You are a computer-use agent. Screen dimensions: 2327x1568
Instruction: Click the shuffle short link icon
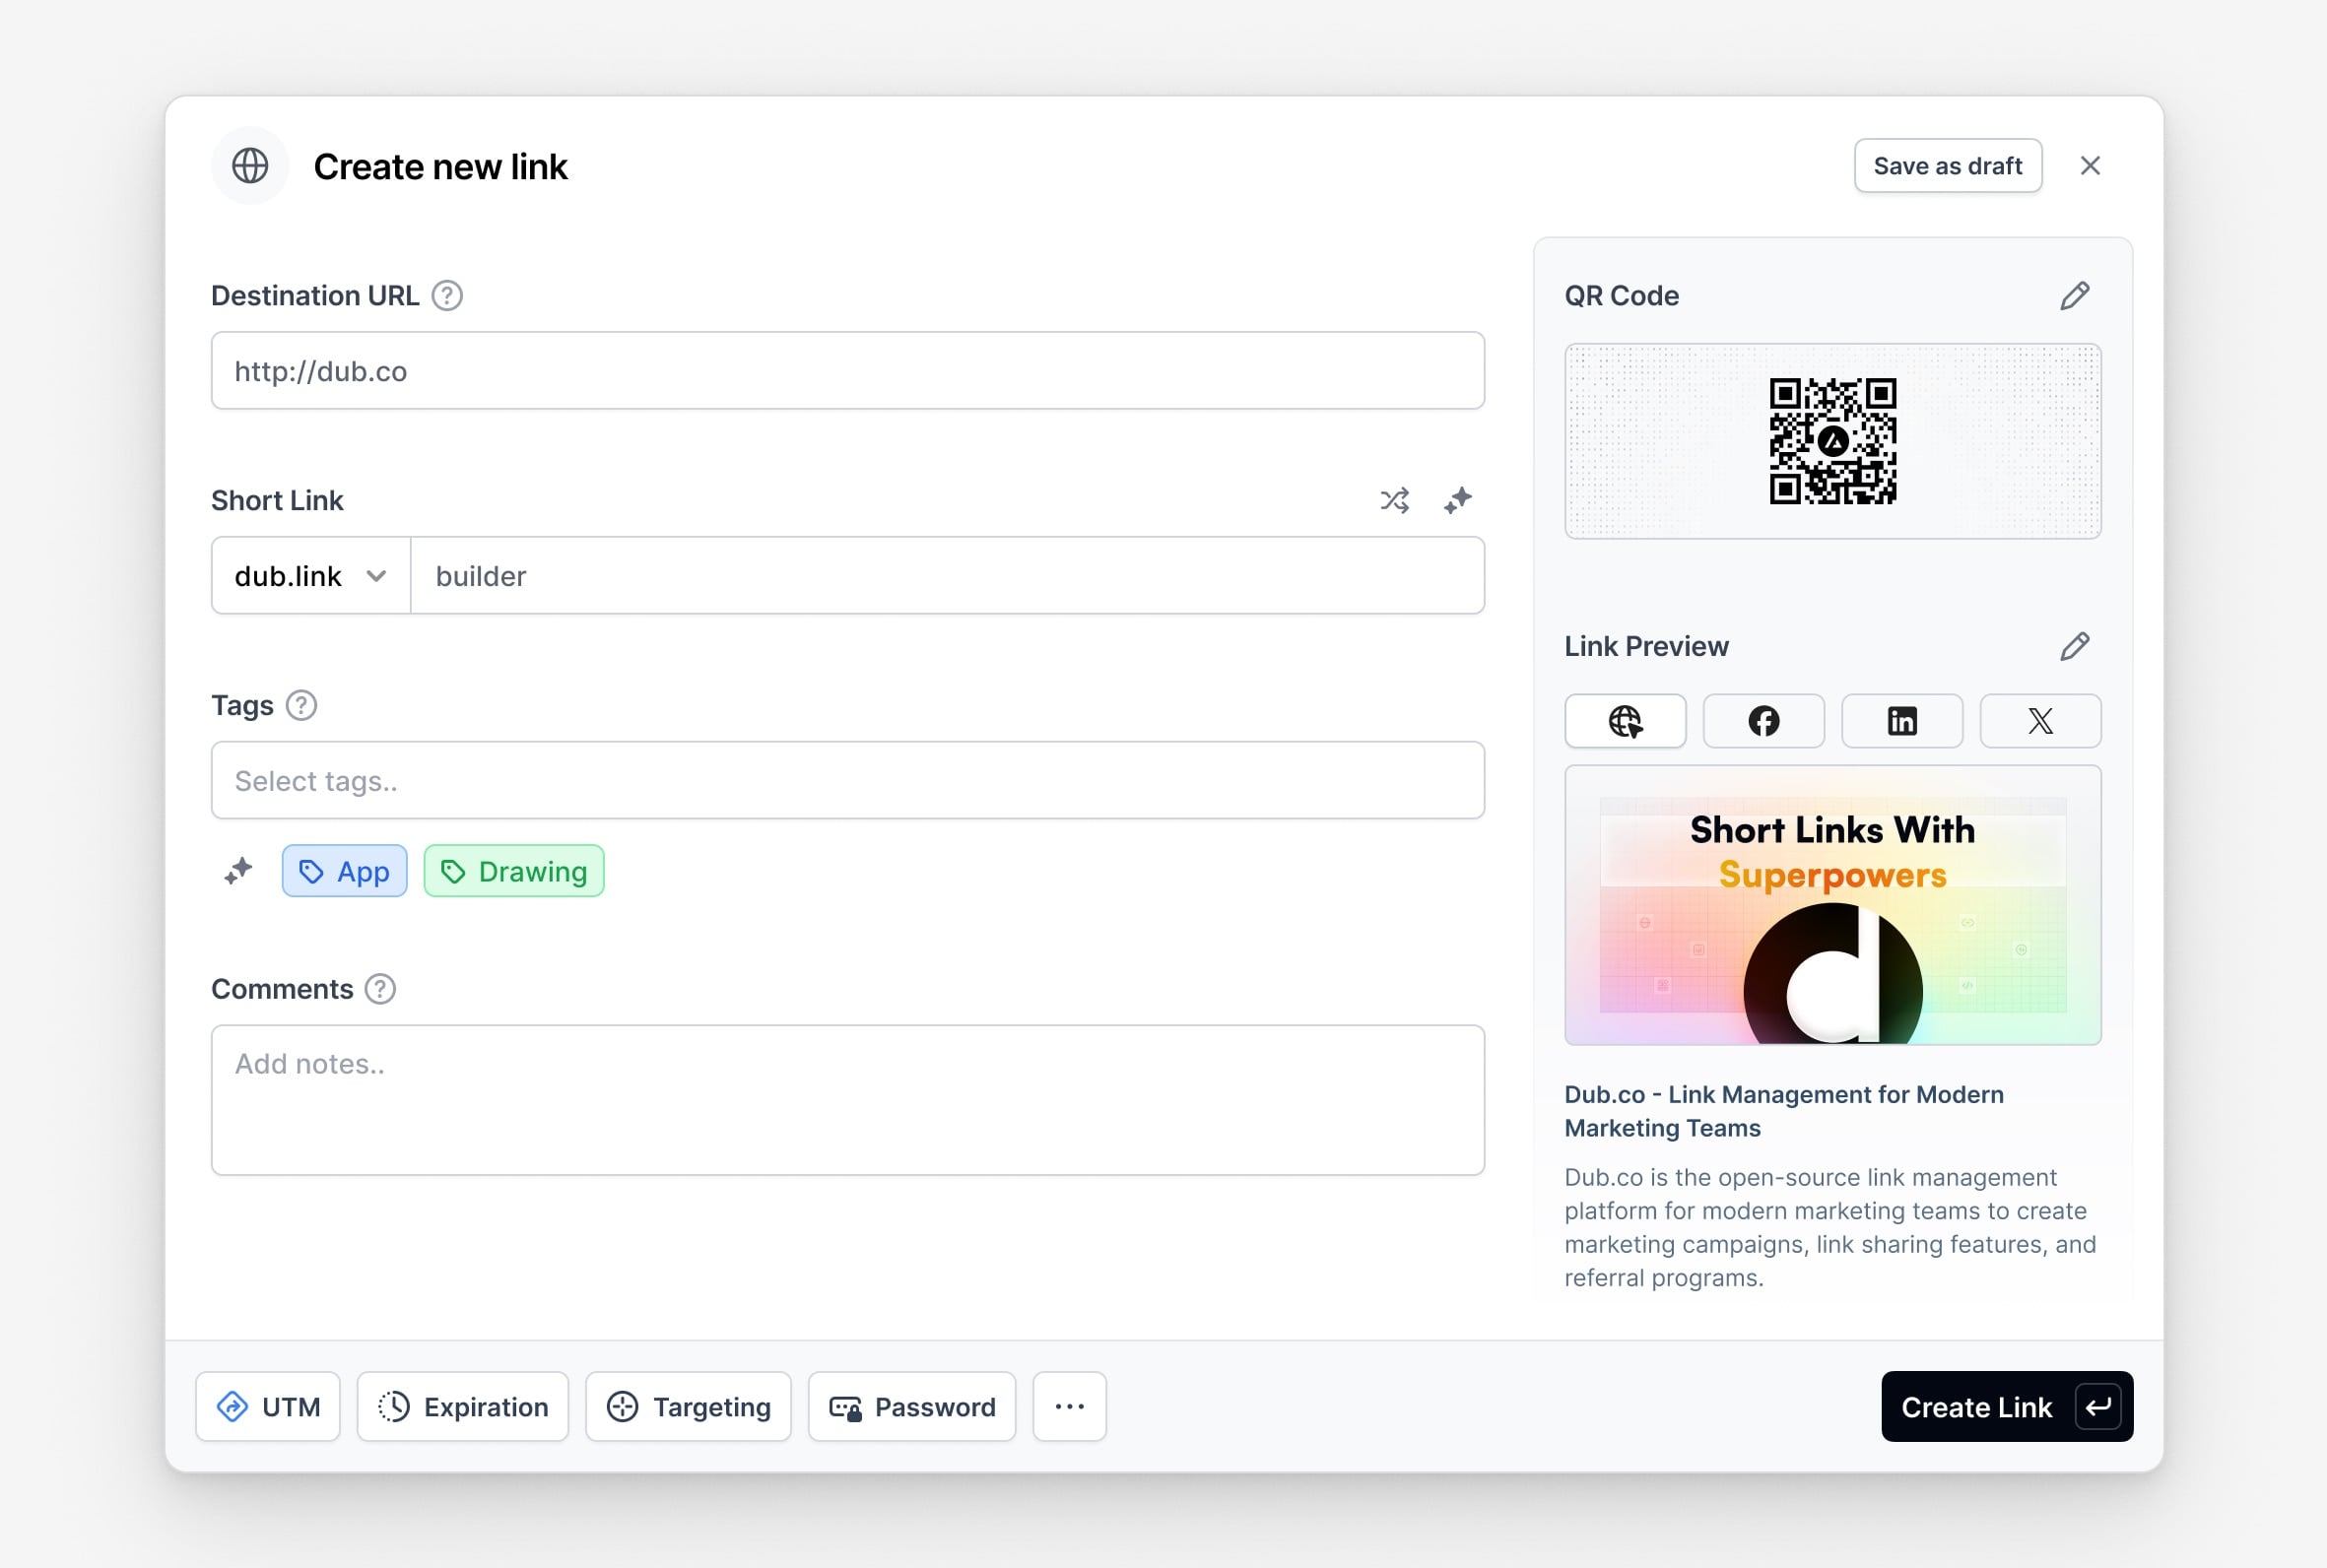pyautogui.click(x=1396, y=498)
